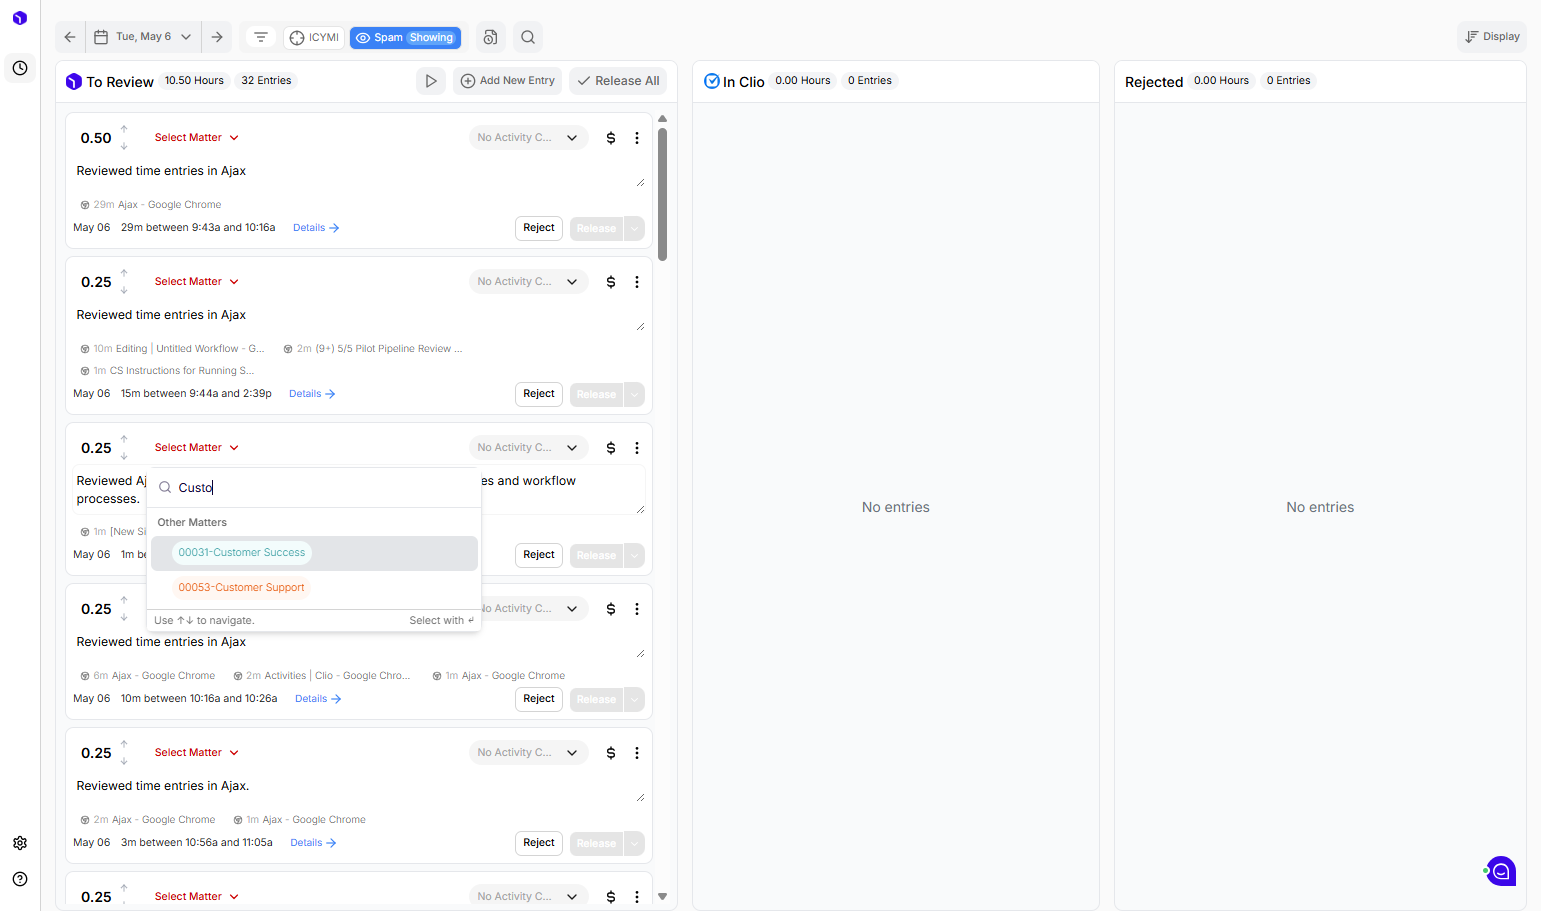Go to next day arrow
1541x911 pixels.
217,37
